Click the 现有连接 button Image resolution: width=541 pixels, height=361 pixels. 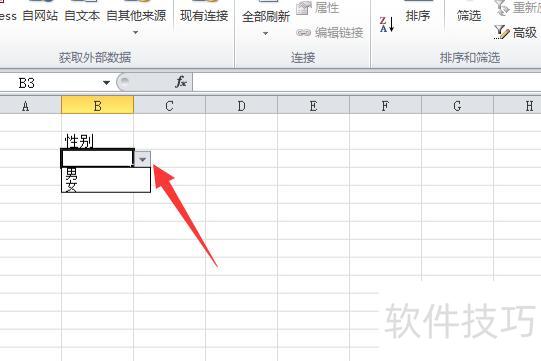pyautogui.click(x=204, y=16)
